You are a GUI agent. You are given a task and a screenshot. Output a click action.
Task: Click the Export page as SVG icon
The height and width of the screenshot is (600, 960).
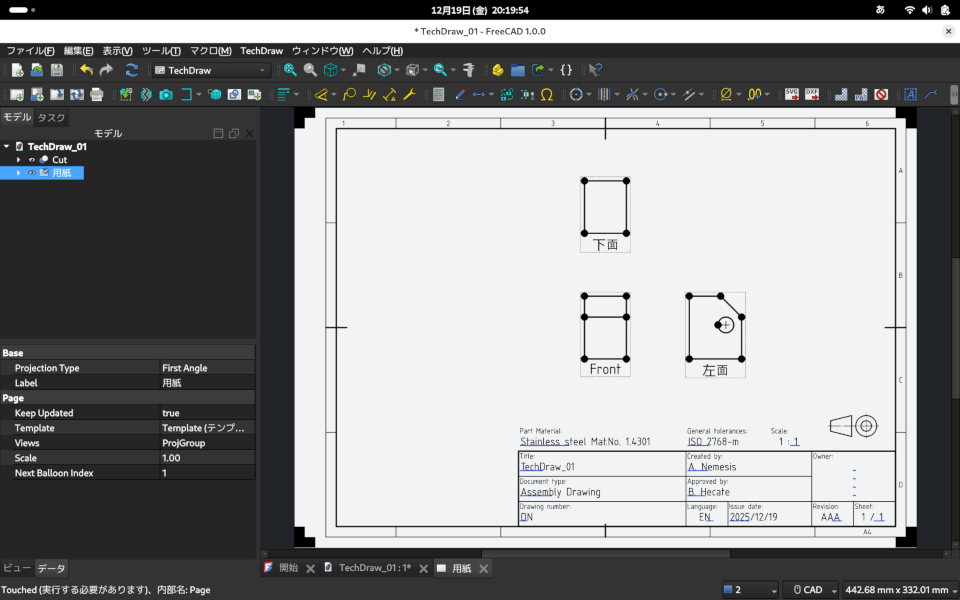(791, 94)
